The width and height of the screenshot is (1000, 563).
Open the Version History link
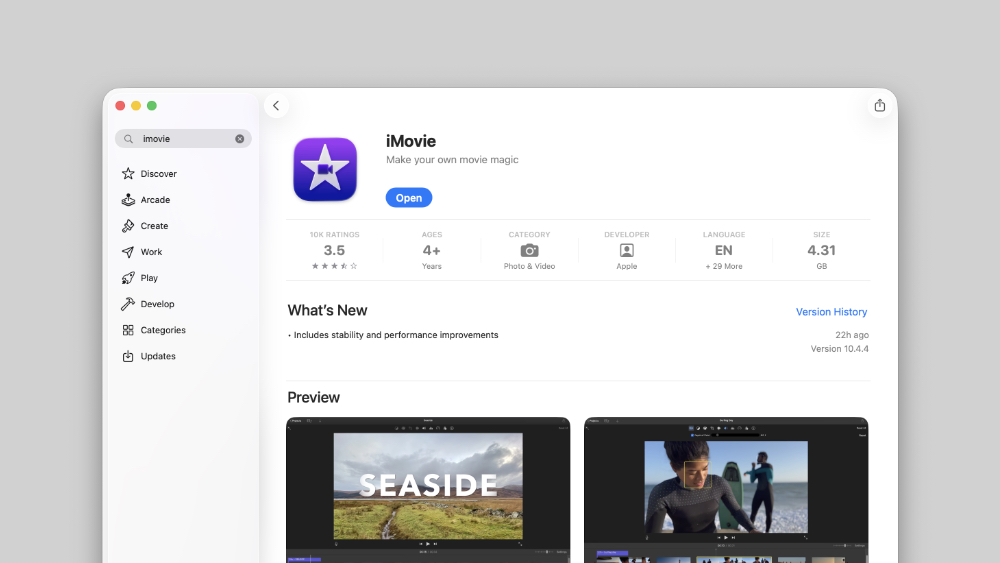pyautogui.click(x=831, y=312)
